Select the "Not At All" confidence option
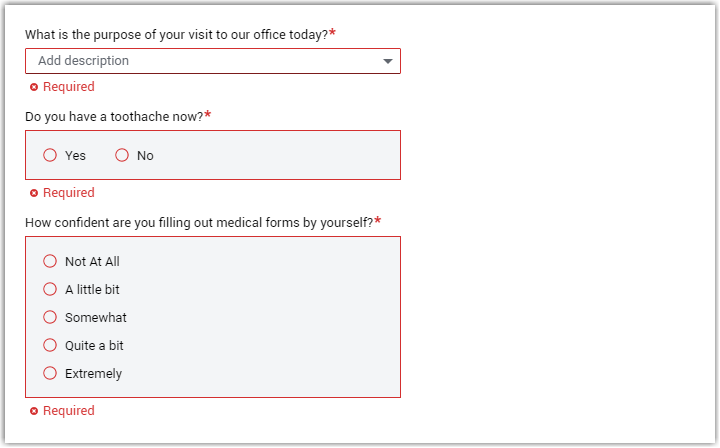Viewport: 720px width, 448px height. click(x=50, y=261)
